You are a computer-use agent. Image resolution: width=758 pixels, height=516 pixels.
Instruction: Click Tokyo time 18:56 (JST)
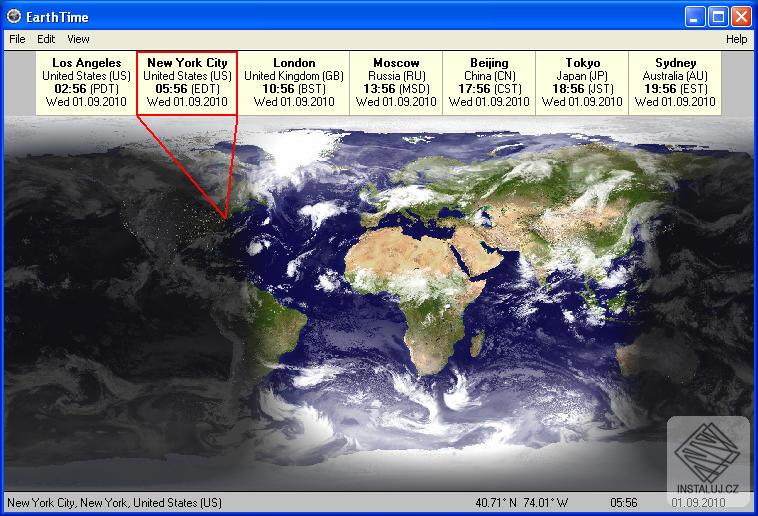point(582,89)
